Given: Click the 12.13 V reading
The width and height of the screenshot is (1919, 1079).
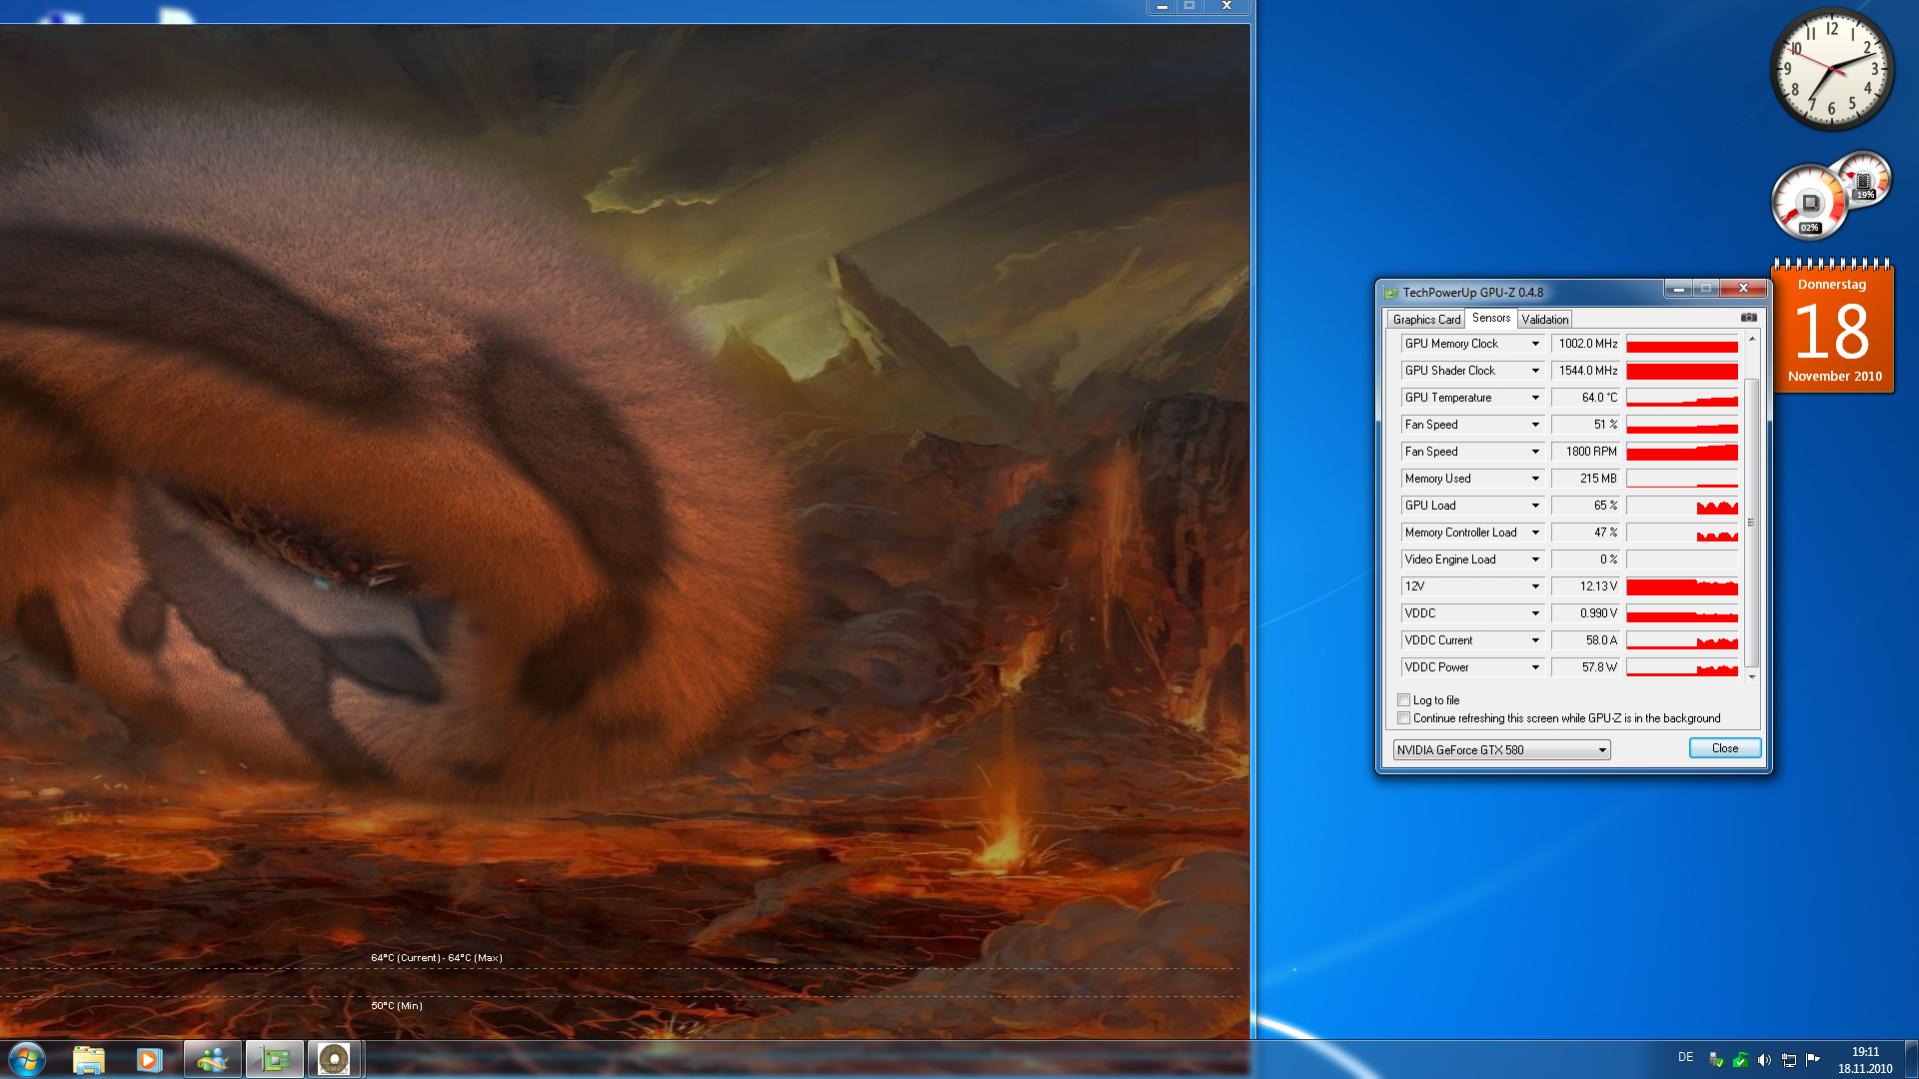Looking at the screenshot, I should click(x=1586, y=587).
